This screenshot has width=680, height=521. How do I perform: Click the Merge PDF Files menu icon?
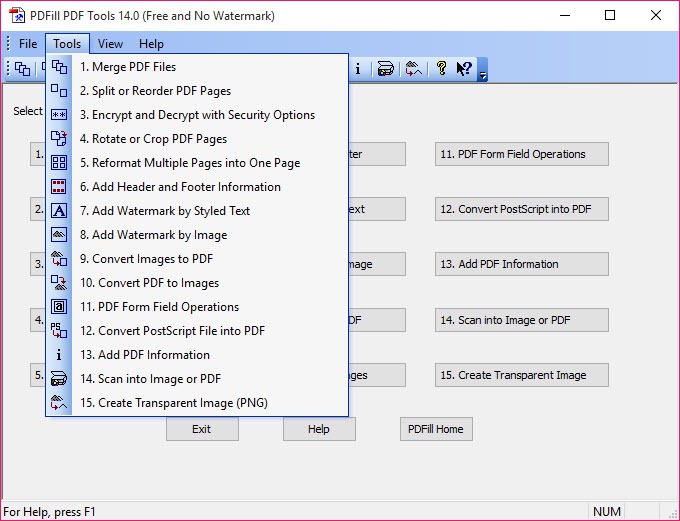pos(59,67)
